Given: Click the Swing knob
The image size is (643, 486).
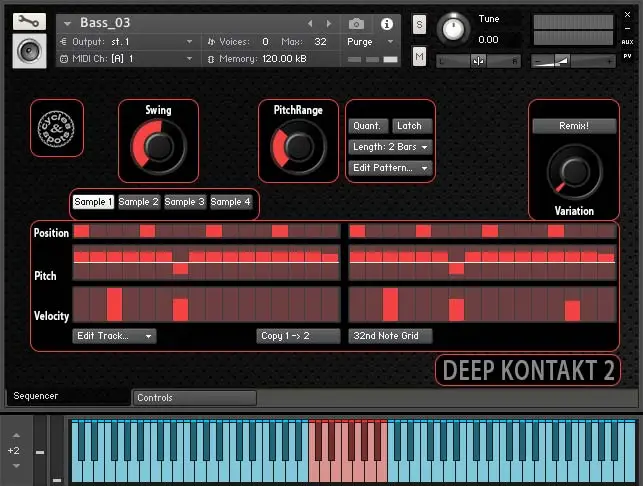Looking at the screenshot, I should (159, 146).
